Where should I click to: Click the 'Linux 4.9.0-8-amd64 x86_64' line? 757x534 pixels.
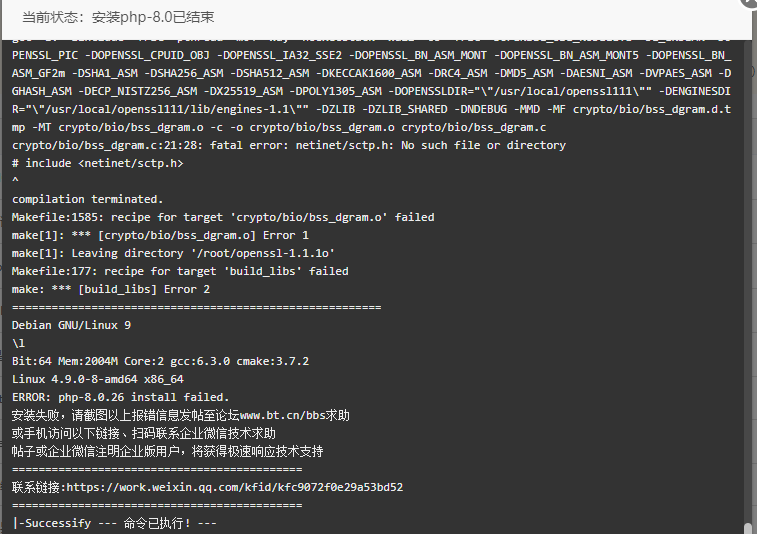[x=98, y=379]
